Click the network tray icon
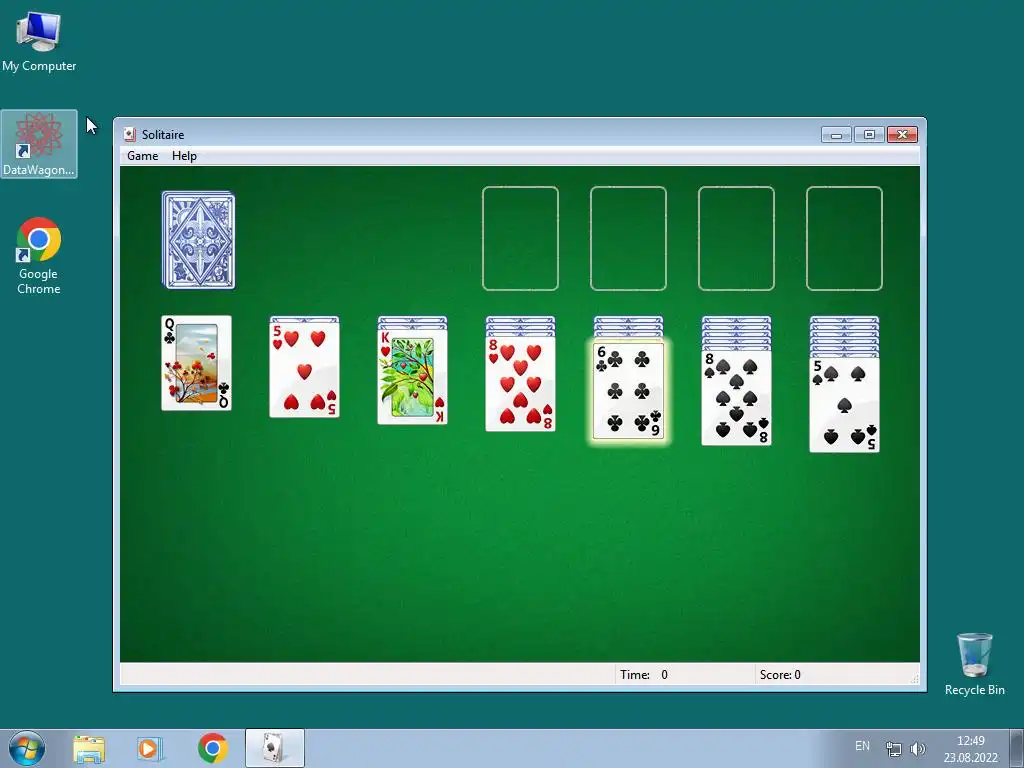 [x=893, y=748]
